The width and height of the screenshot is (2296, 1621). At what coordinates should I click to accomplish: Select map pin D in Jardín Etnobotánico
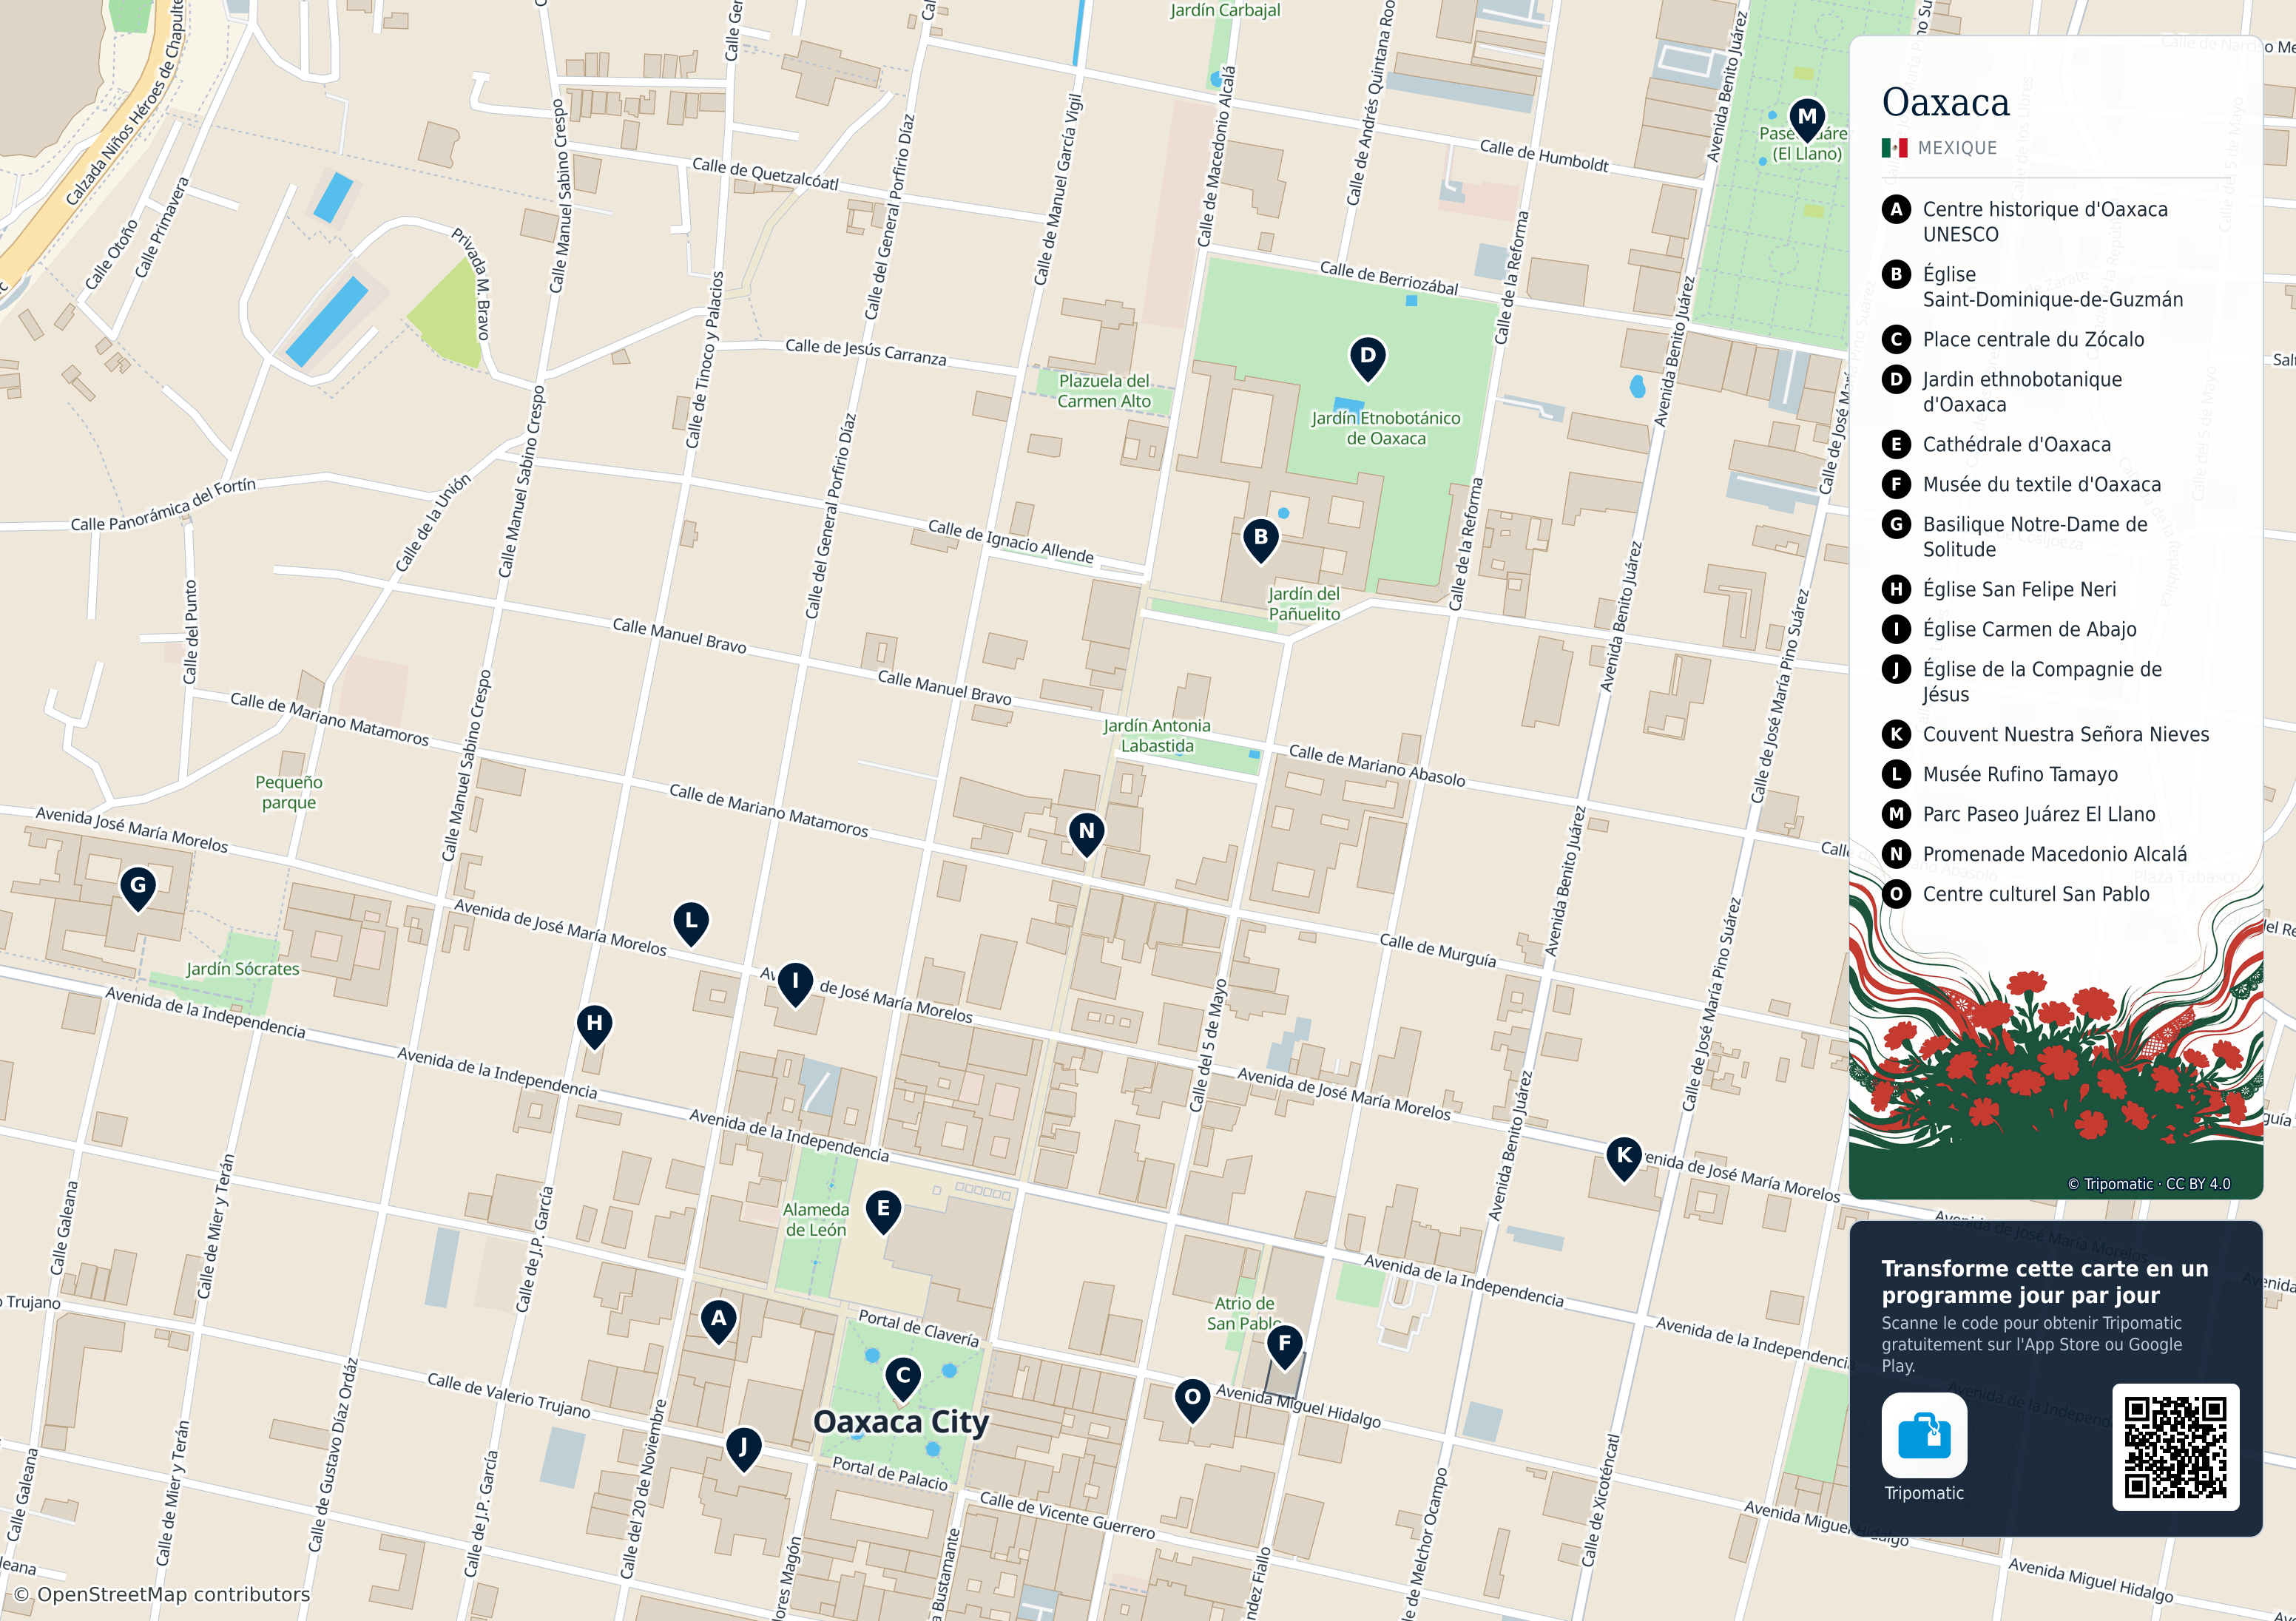tap(1367, 358)
